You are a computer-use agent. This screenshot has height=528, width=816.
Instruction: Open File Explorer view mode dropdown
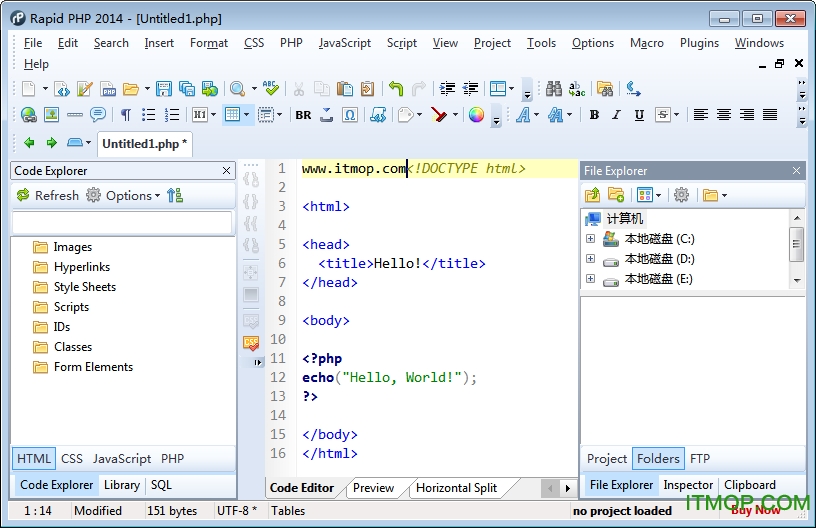[x=658, y=196]
